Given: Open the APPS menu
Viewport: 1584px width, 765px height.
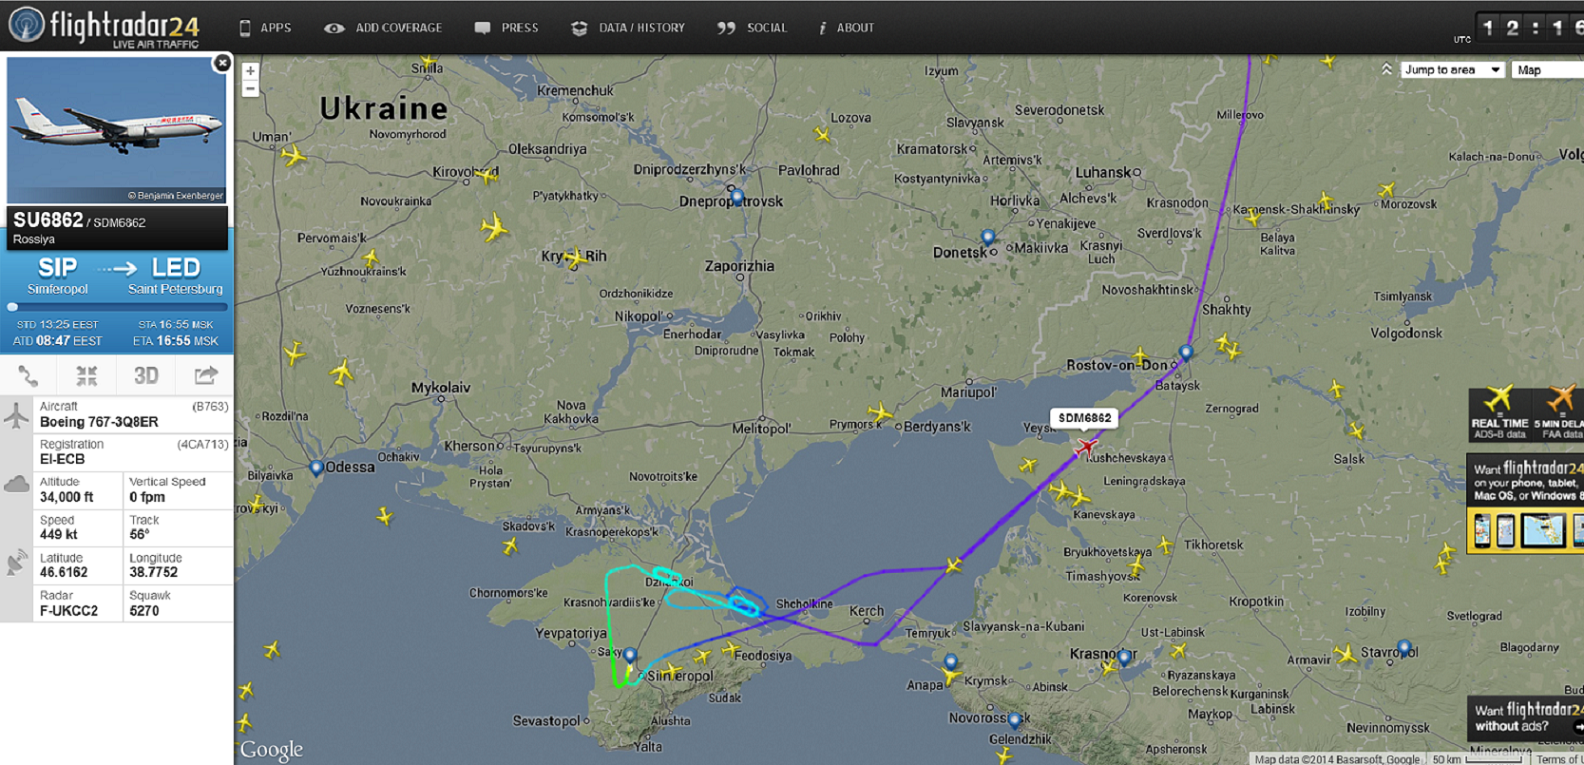Looking at the screenshot, I should coord(265,28).
